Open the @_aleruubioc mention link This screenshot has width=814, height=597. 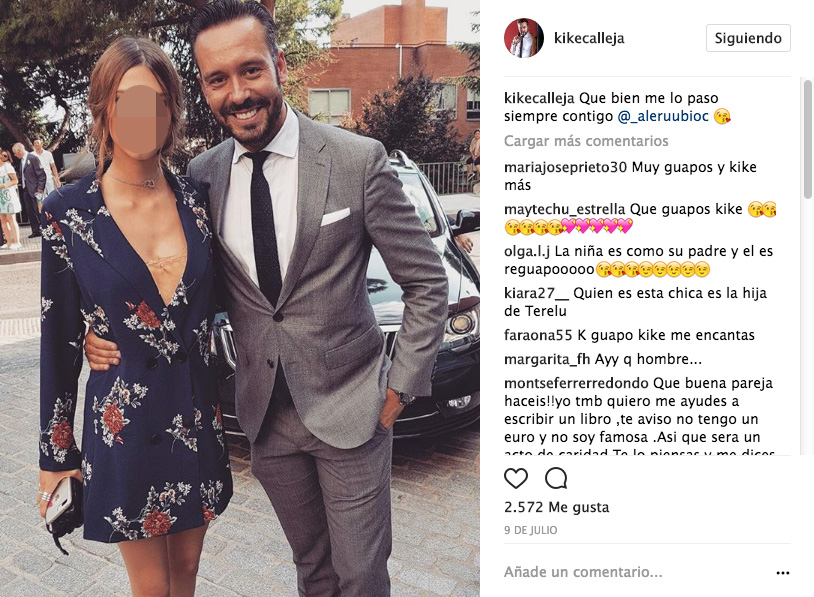pos(663,116)
